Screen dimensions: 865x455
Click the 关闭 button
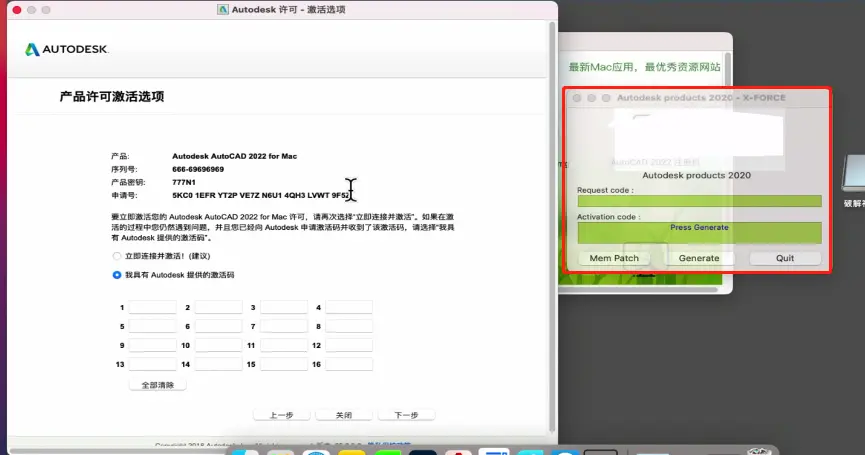344,415
